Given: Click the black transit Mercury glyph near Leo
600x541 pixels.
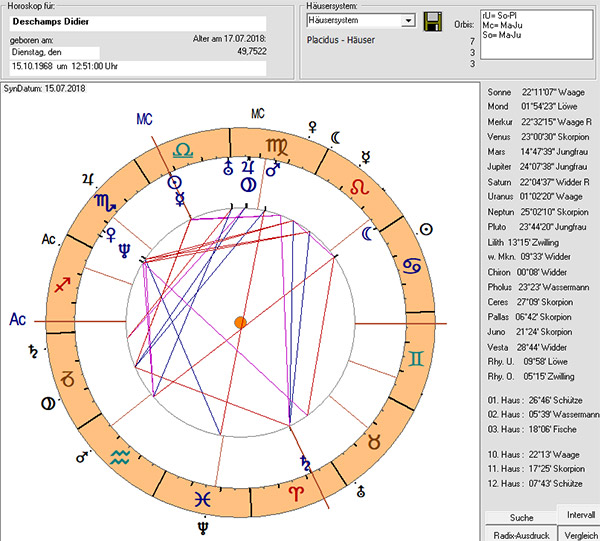Looking at the screenshot, I should (366, 158).
